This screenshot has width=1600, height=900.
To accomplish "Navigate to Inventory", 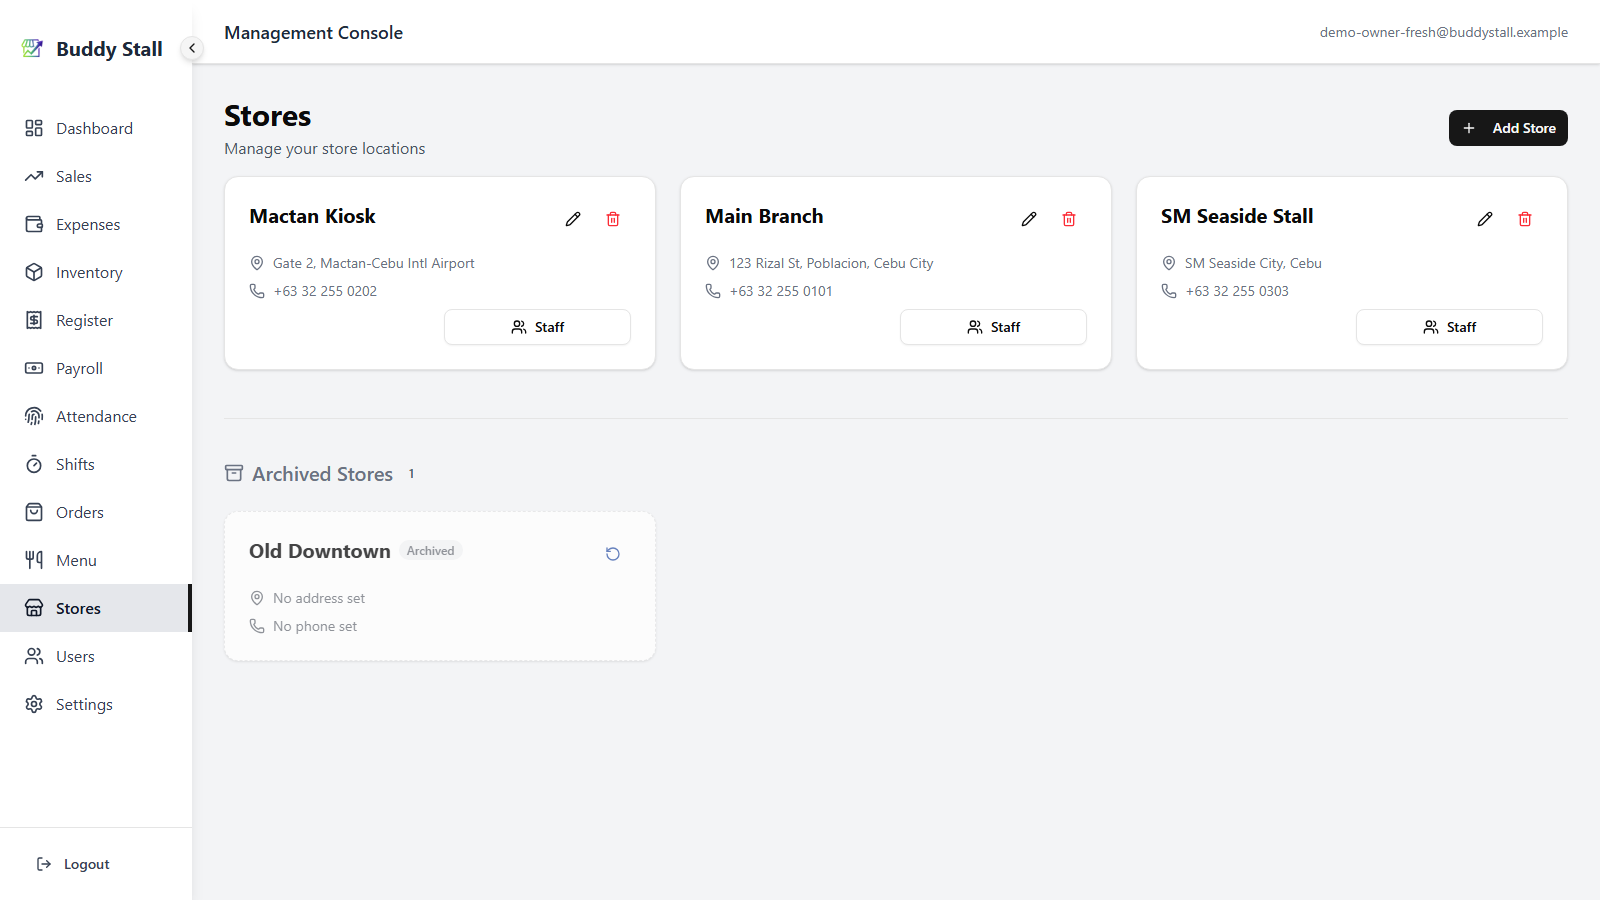I will point(96,272).
